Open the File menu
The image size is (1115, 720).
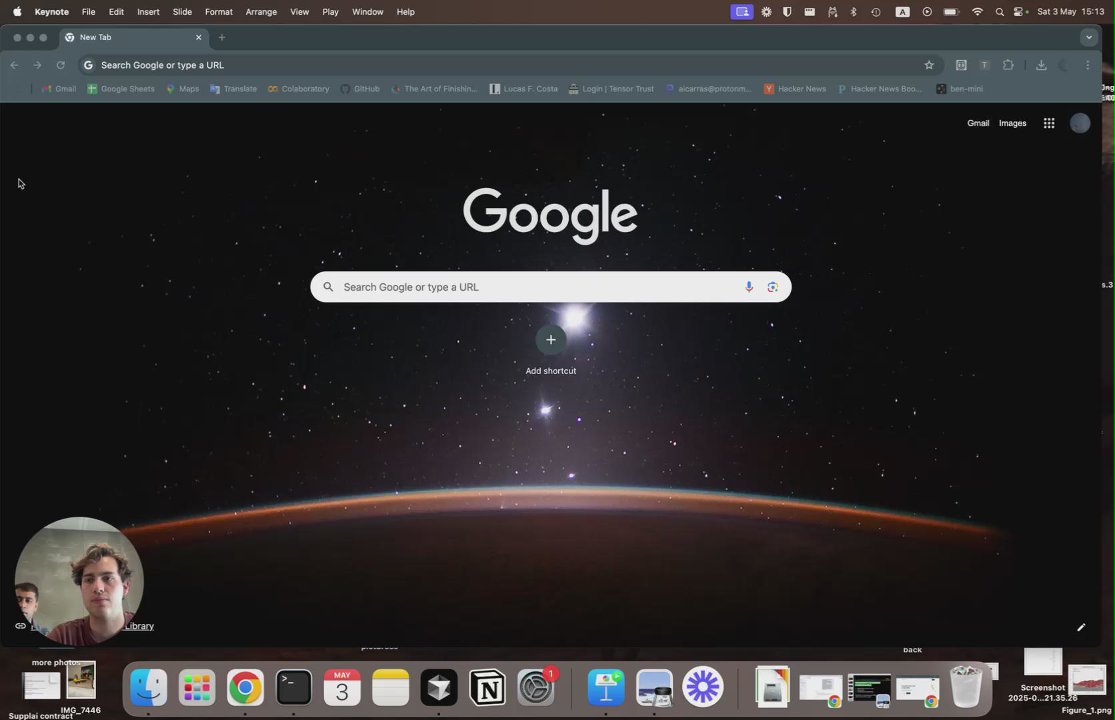coord(88,11)
